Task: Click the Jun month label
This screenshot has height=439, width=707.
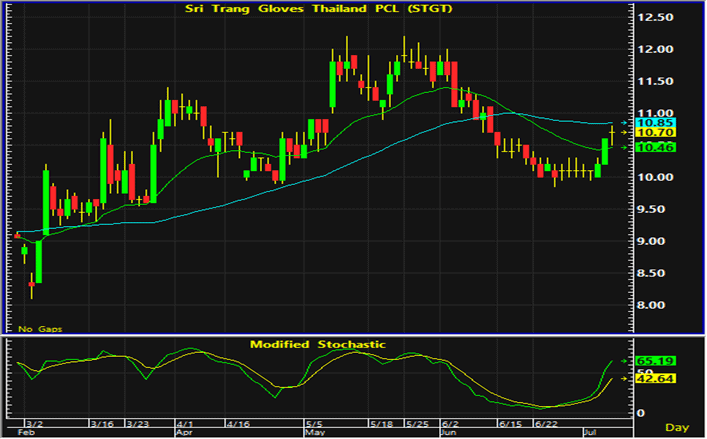Action: click(449, 433)
